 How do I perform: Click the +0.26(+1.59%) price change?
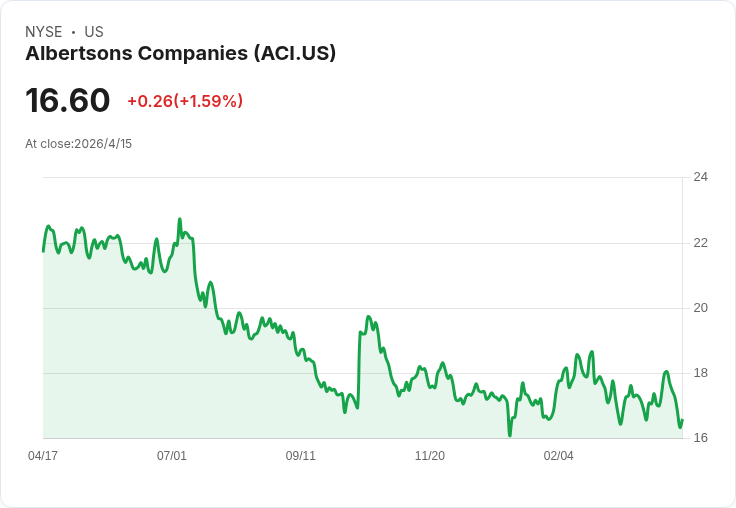coord(185,100)
